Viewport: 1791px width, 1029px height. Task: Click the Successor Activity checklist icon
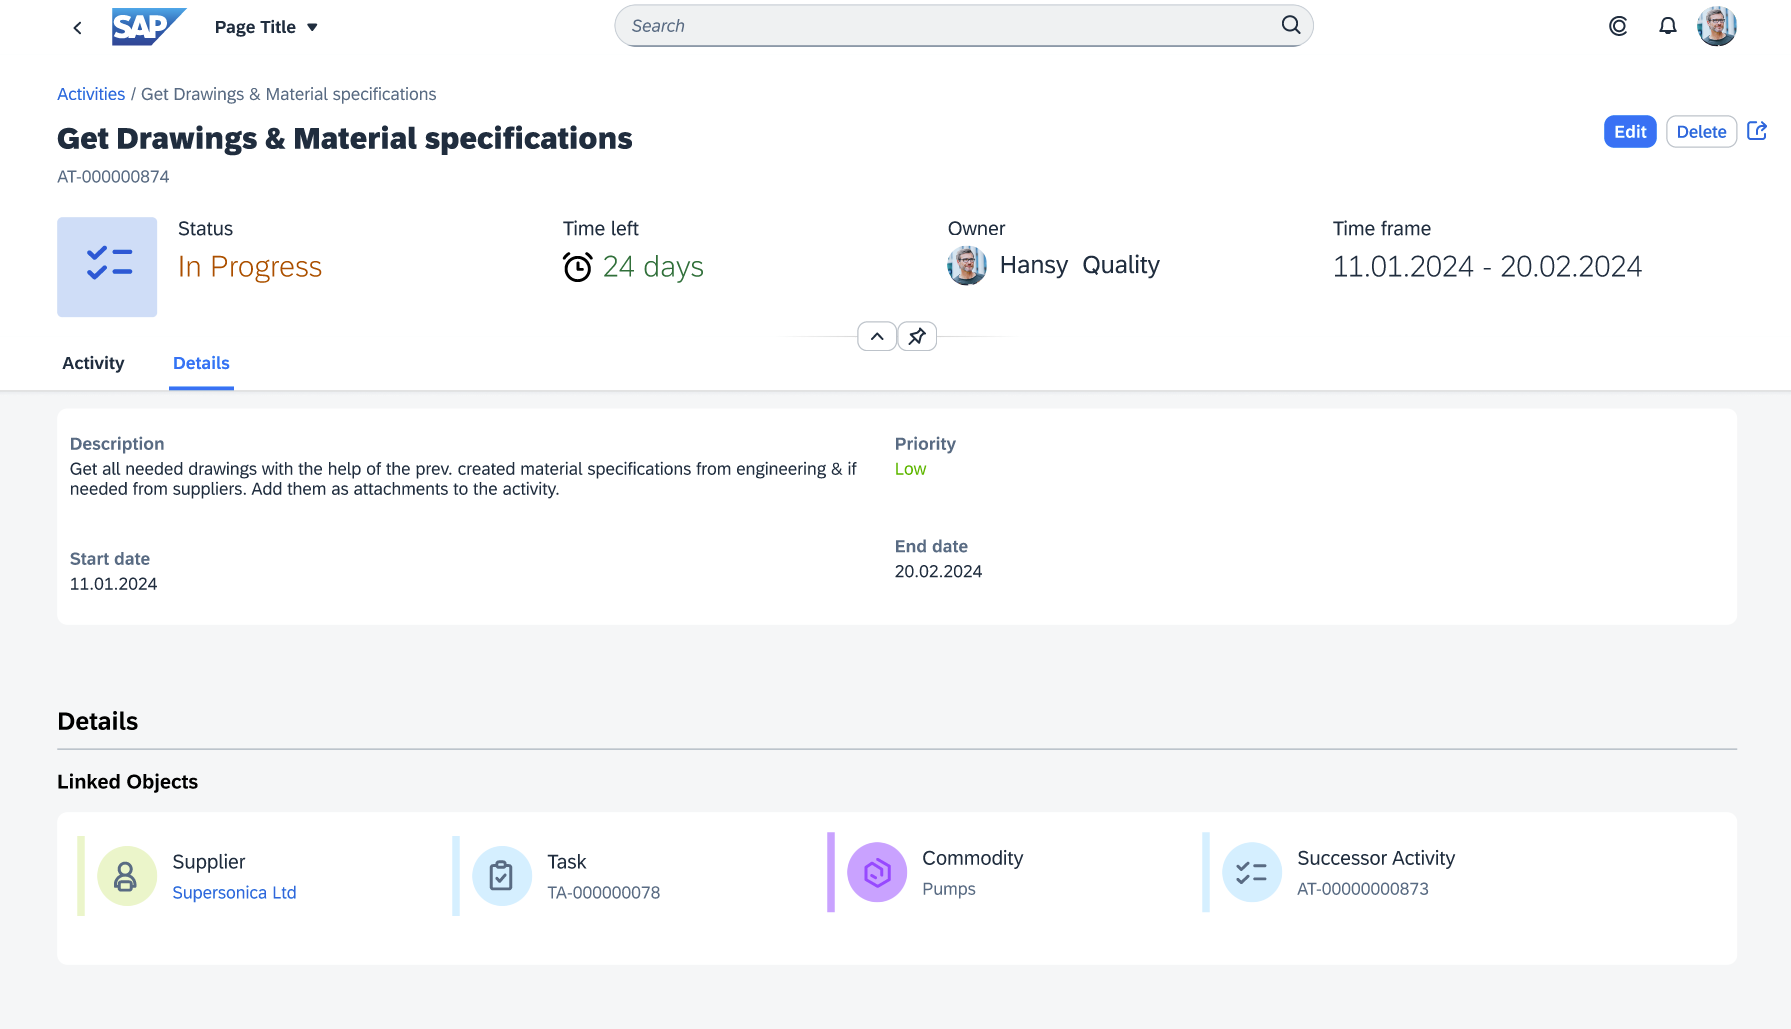coord(1251,872)
